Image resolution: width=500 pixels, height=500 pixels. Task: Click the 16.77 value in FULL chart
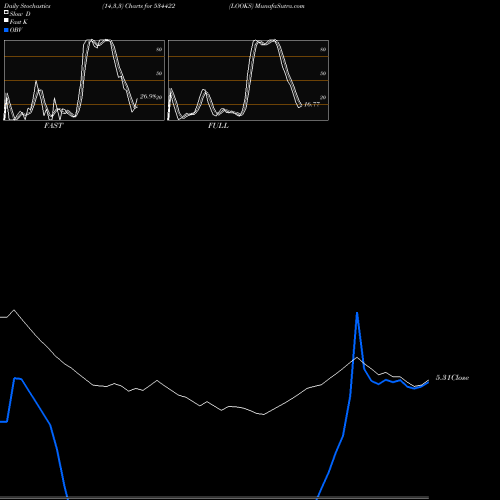(x=312, y=104)
